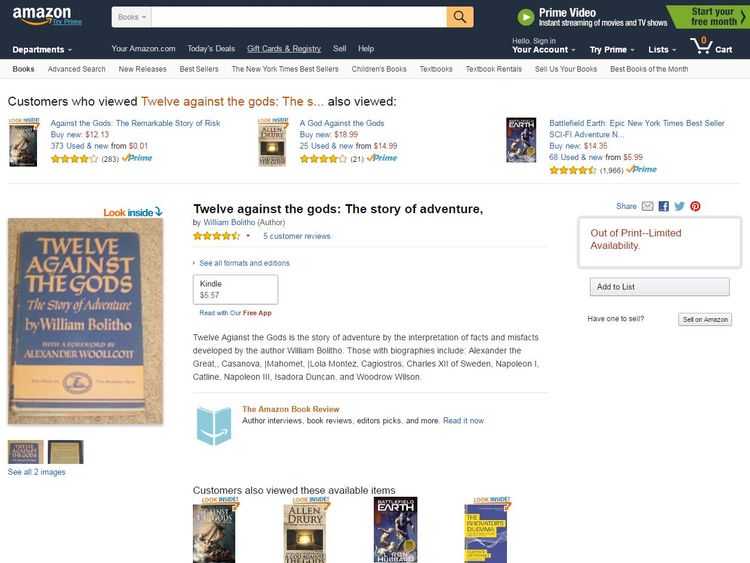Viewport: 750px width, 563px height.
Task: Expand See all formats and editions
Action: point(242,263)
